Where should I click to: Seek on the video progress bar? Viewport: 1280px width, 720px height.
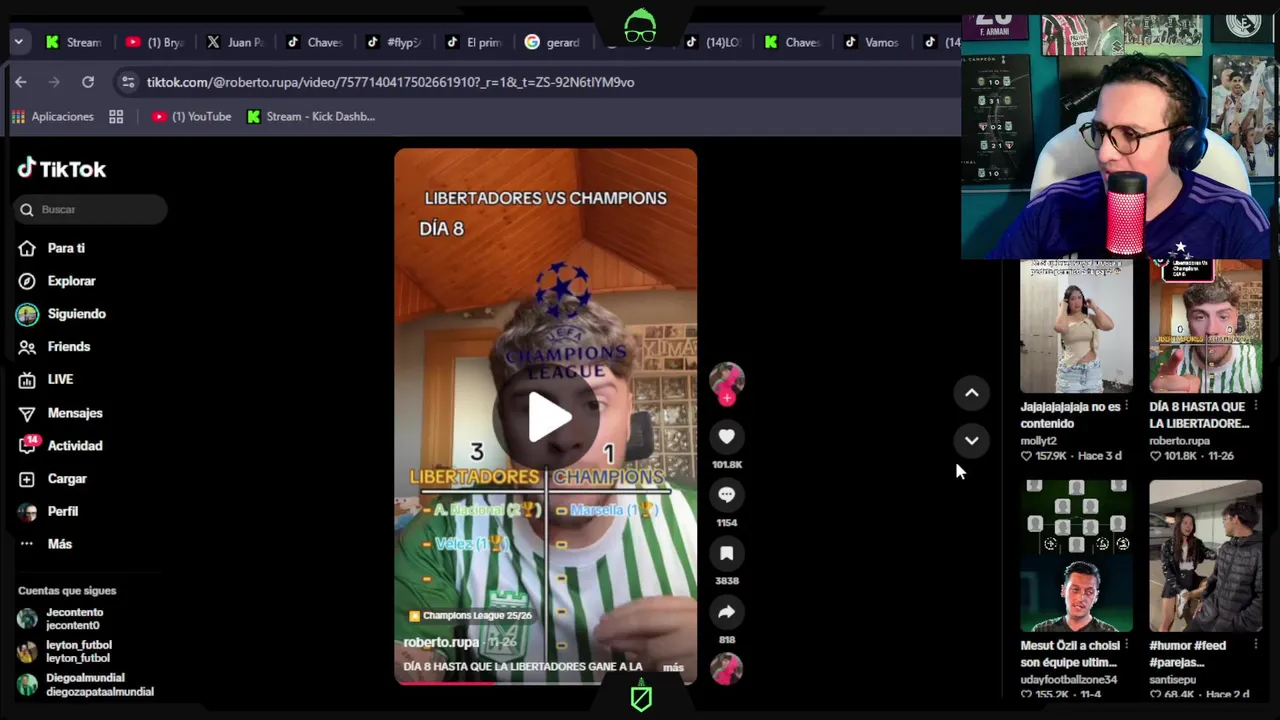545,683
